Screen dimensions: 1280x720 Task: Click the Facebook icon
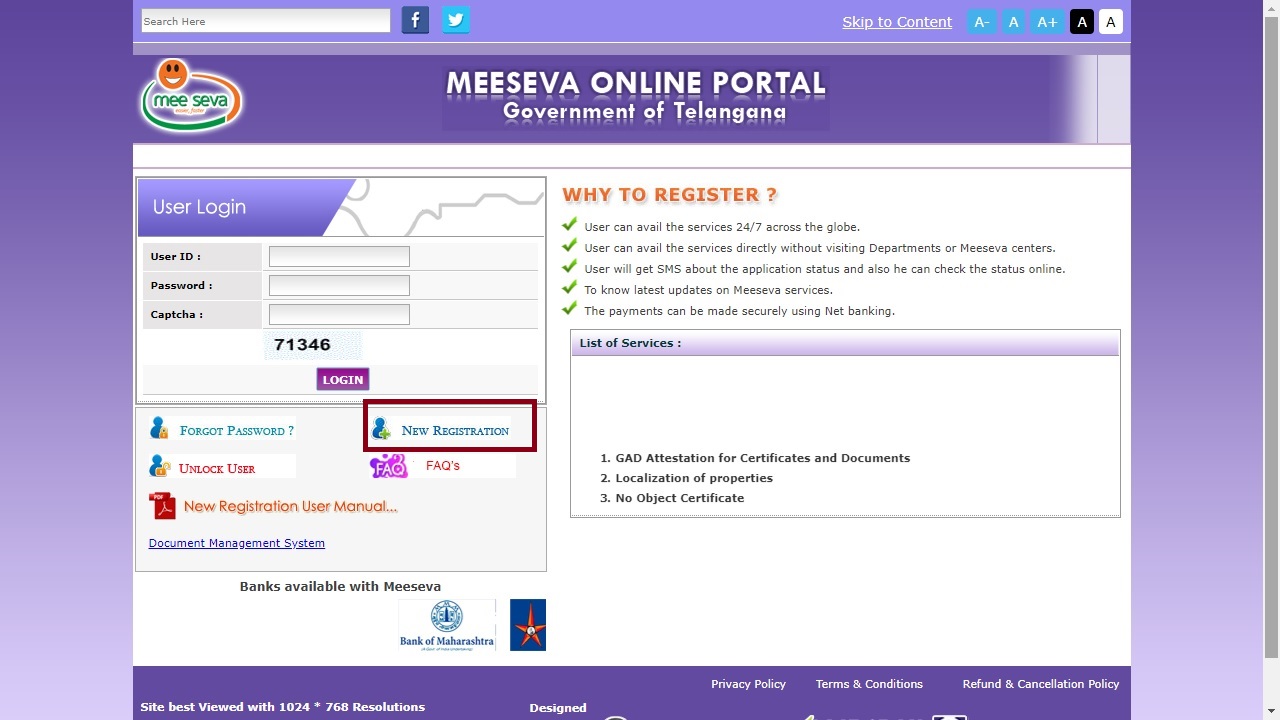click(415, 20)
